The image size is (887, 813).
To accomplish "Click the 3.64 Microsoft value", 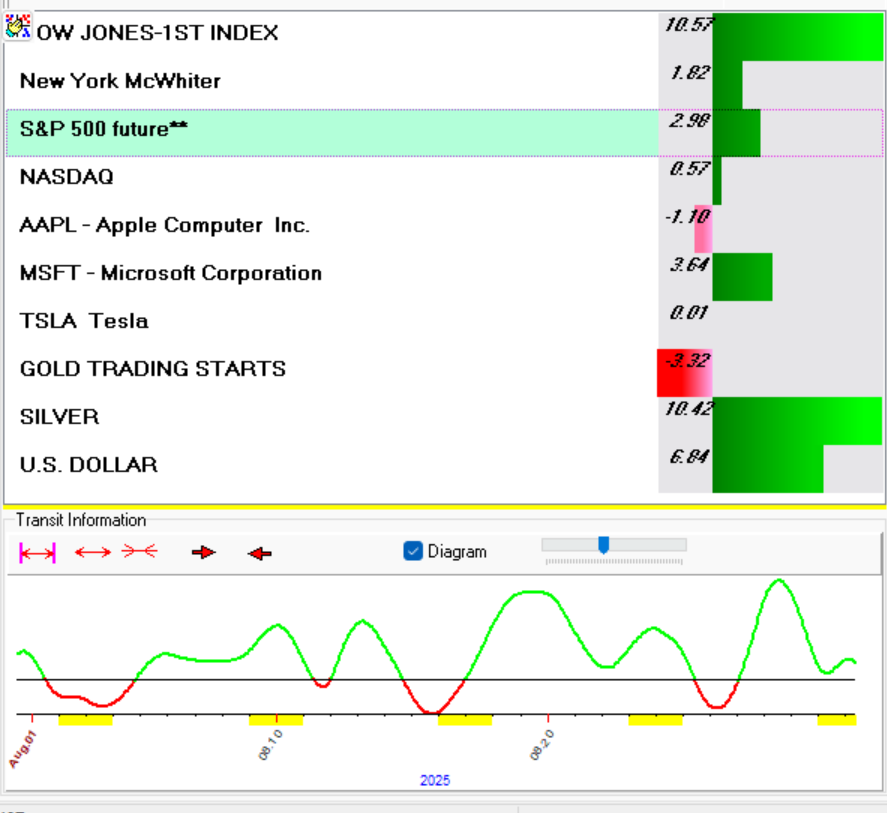I will pos(690,264).
